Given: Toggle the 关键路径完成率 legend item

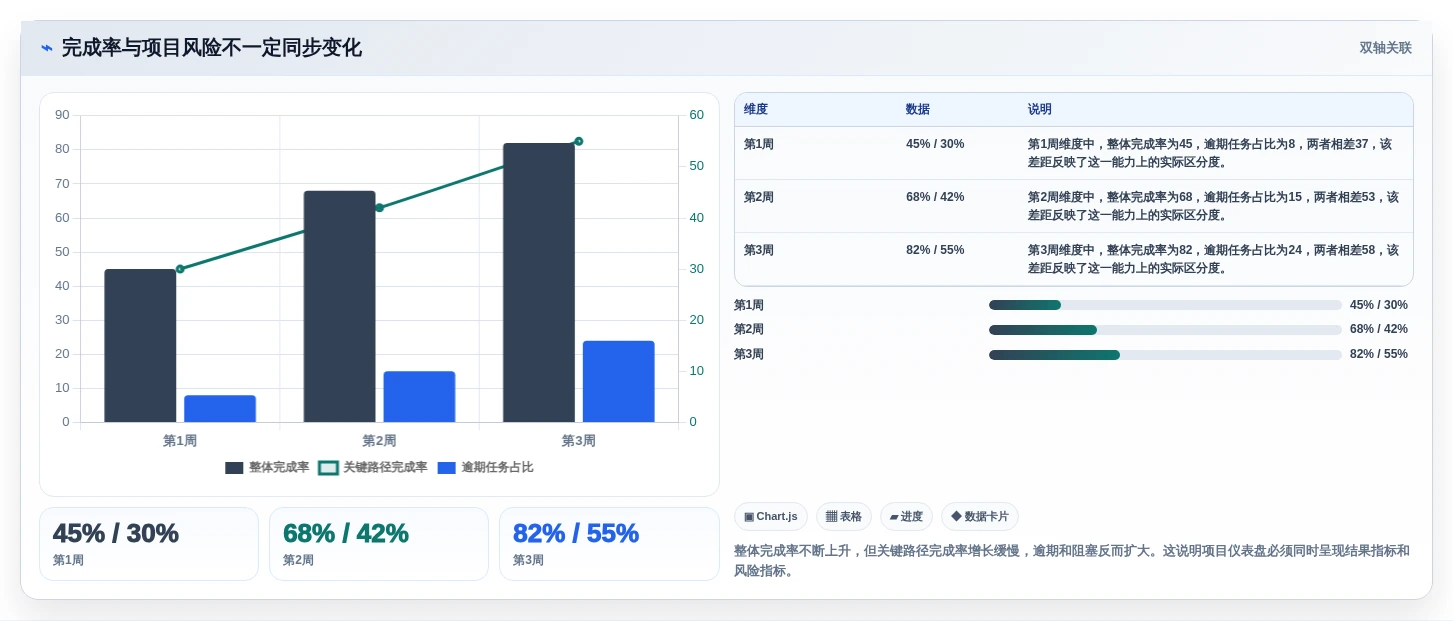Looking at the screenshot, I should [372, 467].
